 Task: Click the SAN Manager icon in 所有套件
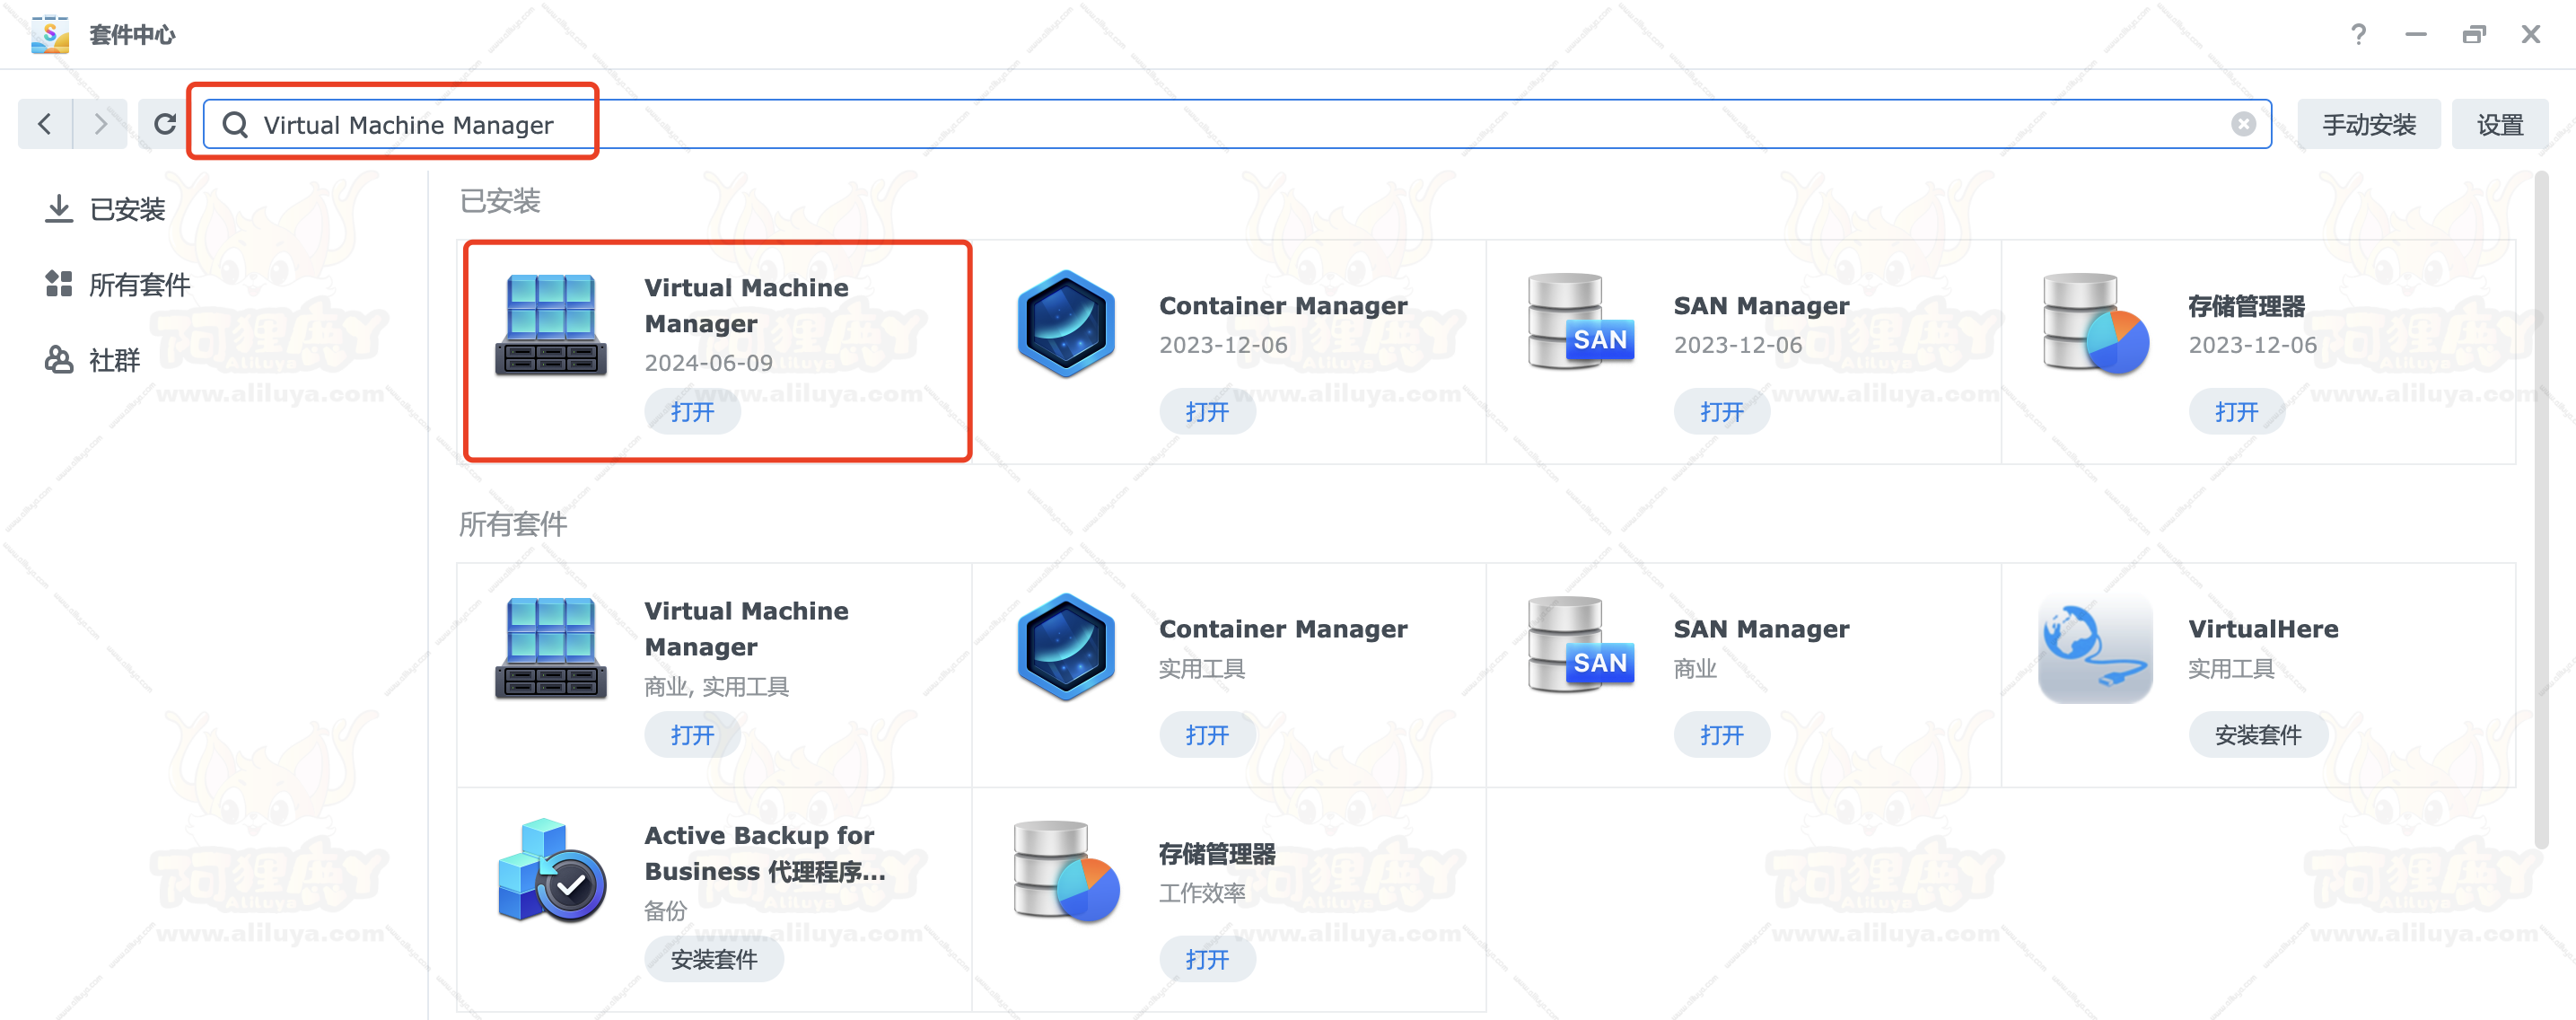pos(1581,645)
